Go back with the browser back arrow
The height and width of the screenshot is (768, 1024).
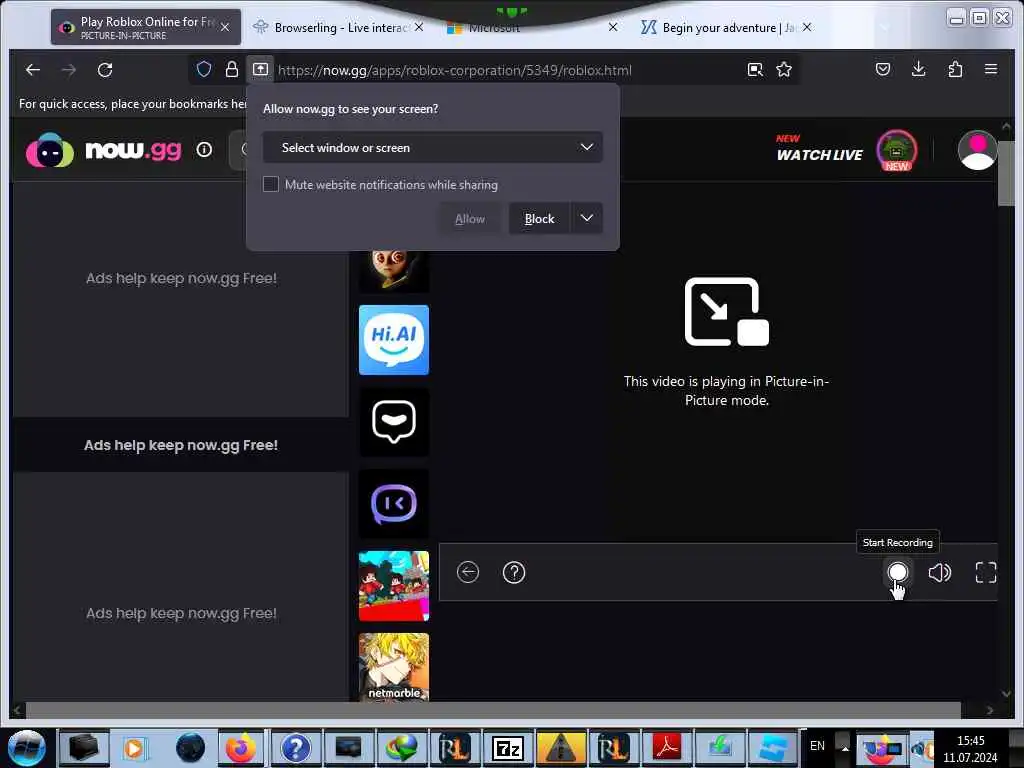point(33,70)
